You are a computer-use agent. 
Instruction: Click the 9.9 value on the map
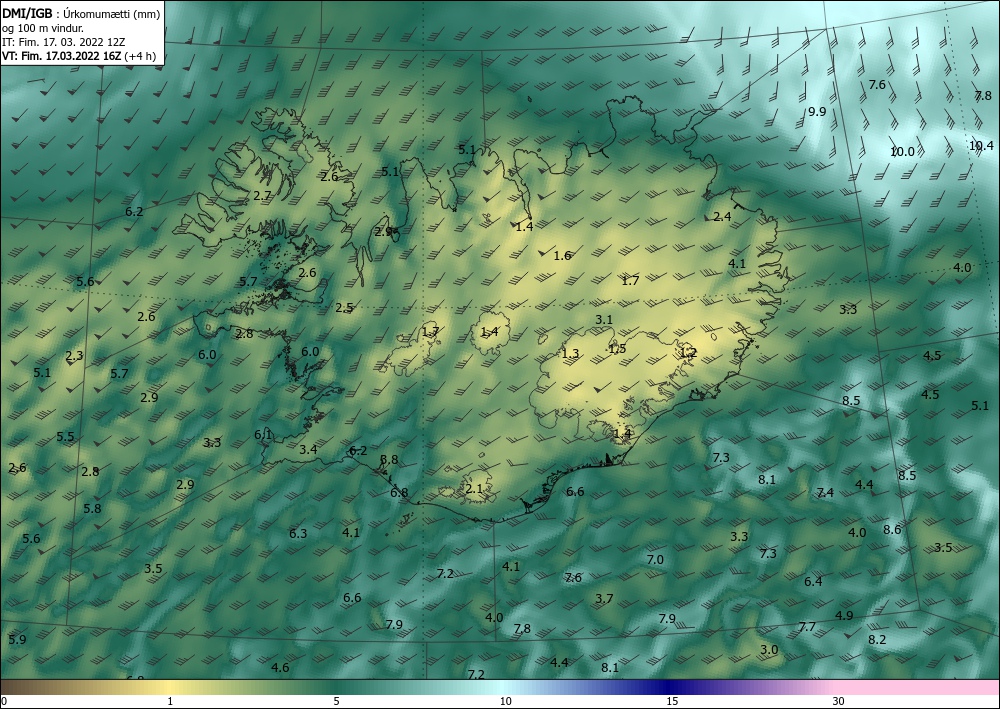click(817, 112)
